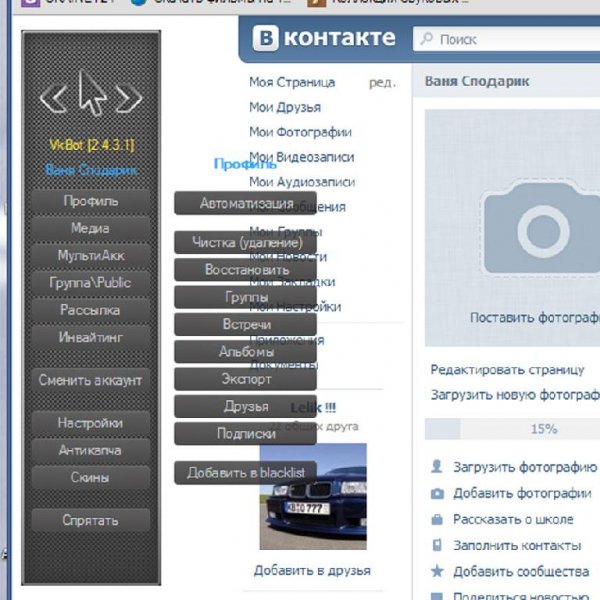Screen dimensions: 600x600
Task: Click the left arrow icon in VkBot
Action: click(54, 99)
